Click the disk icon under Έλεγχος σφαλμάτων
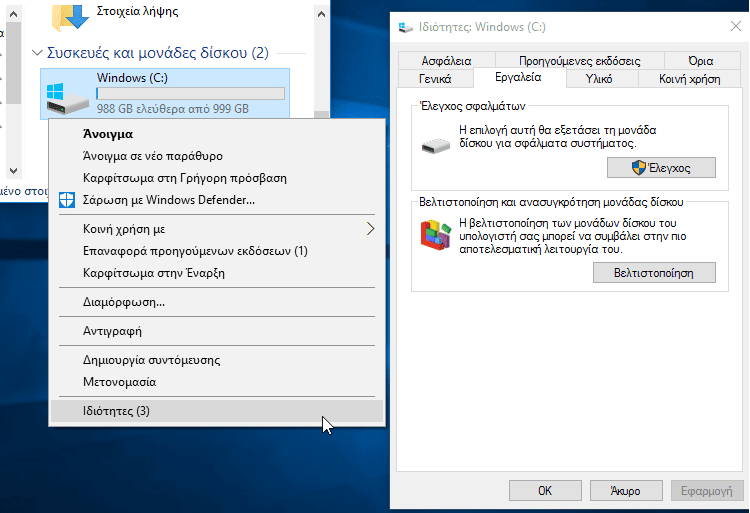The height and width of the screenshot is (513, 750). (435, 147)
